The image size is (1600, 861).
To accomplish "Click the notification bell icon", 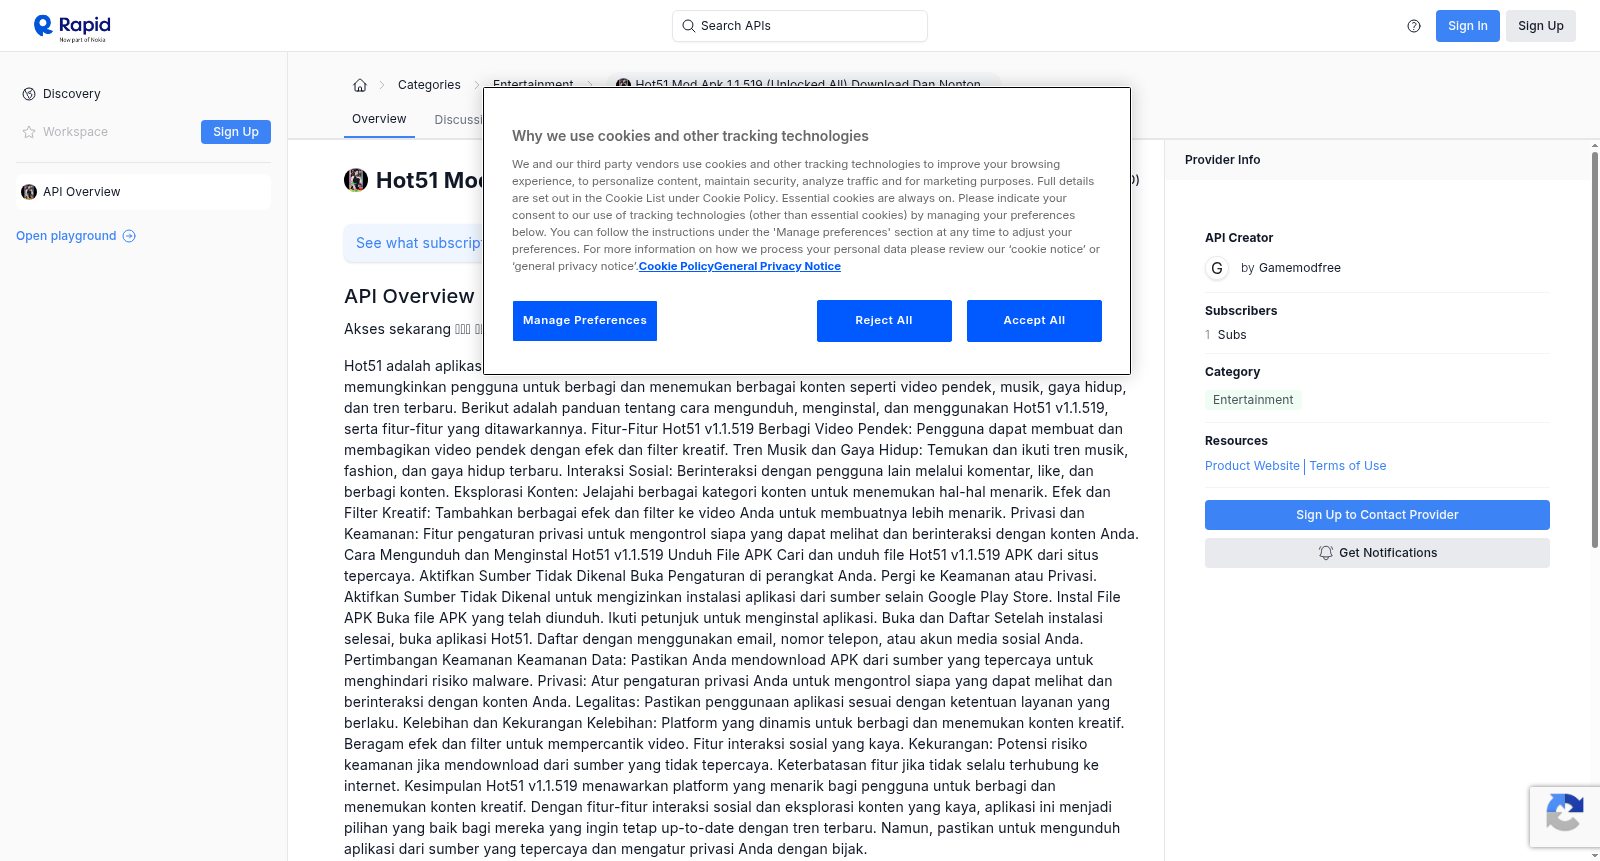I will [1326, 553].
